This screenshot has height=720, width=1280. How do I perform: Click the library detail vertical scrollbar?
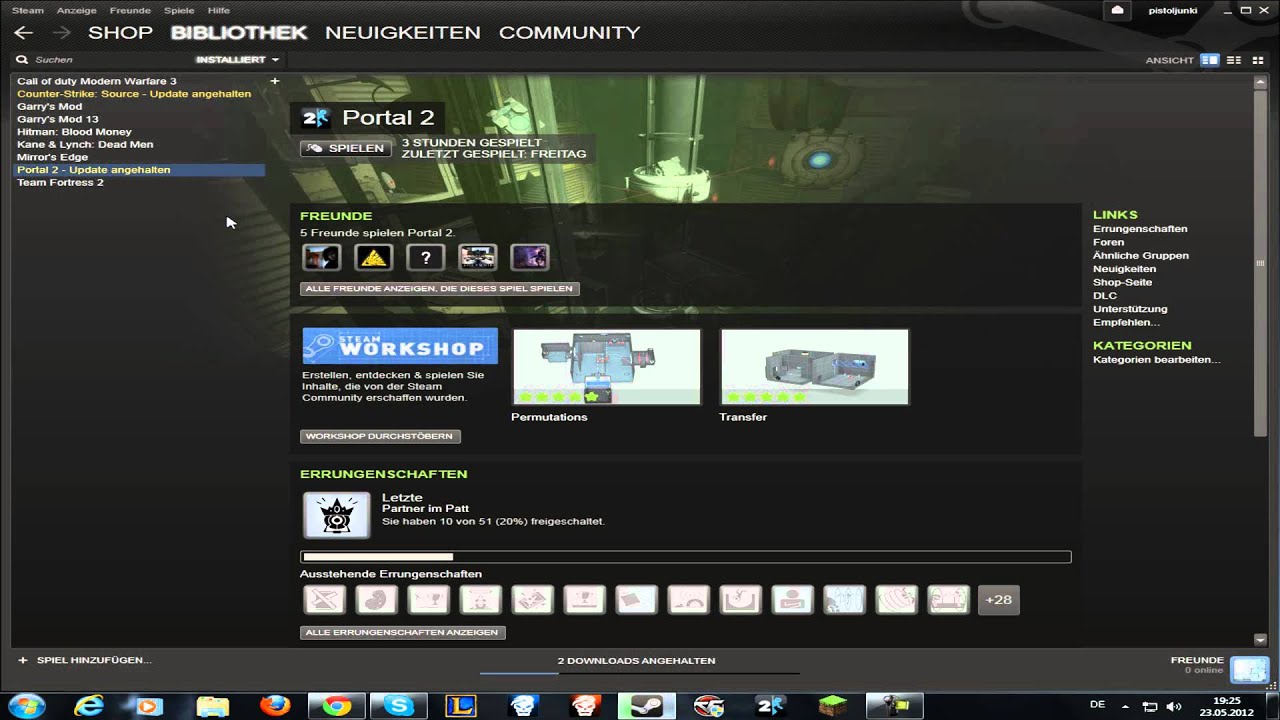pos(1260,262)
